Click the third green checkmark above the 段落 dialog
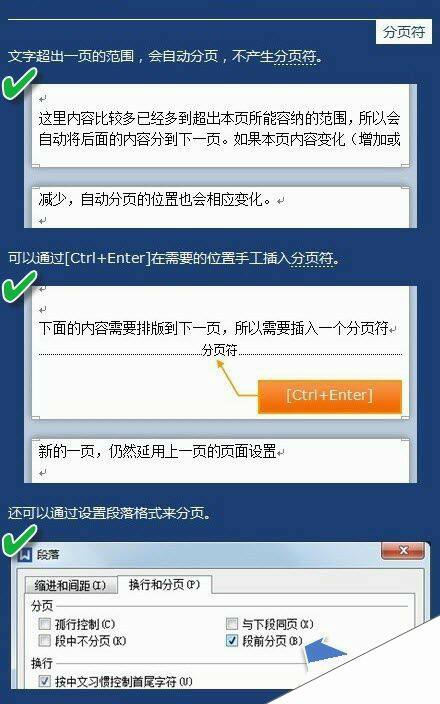440x704 pixels. coord(19,540)
